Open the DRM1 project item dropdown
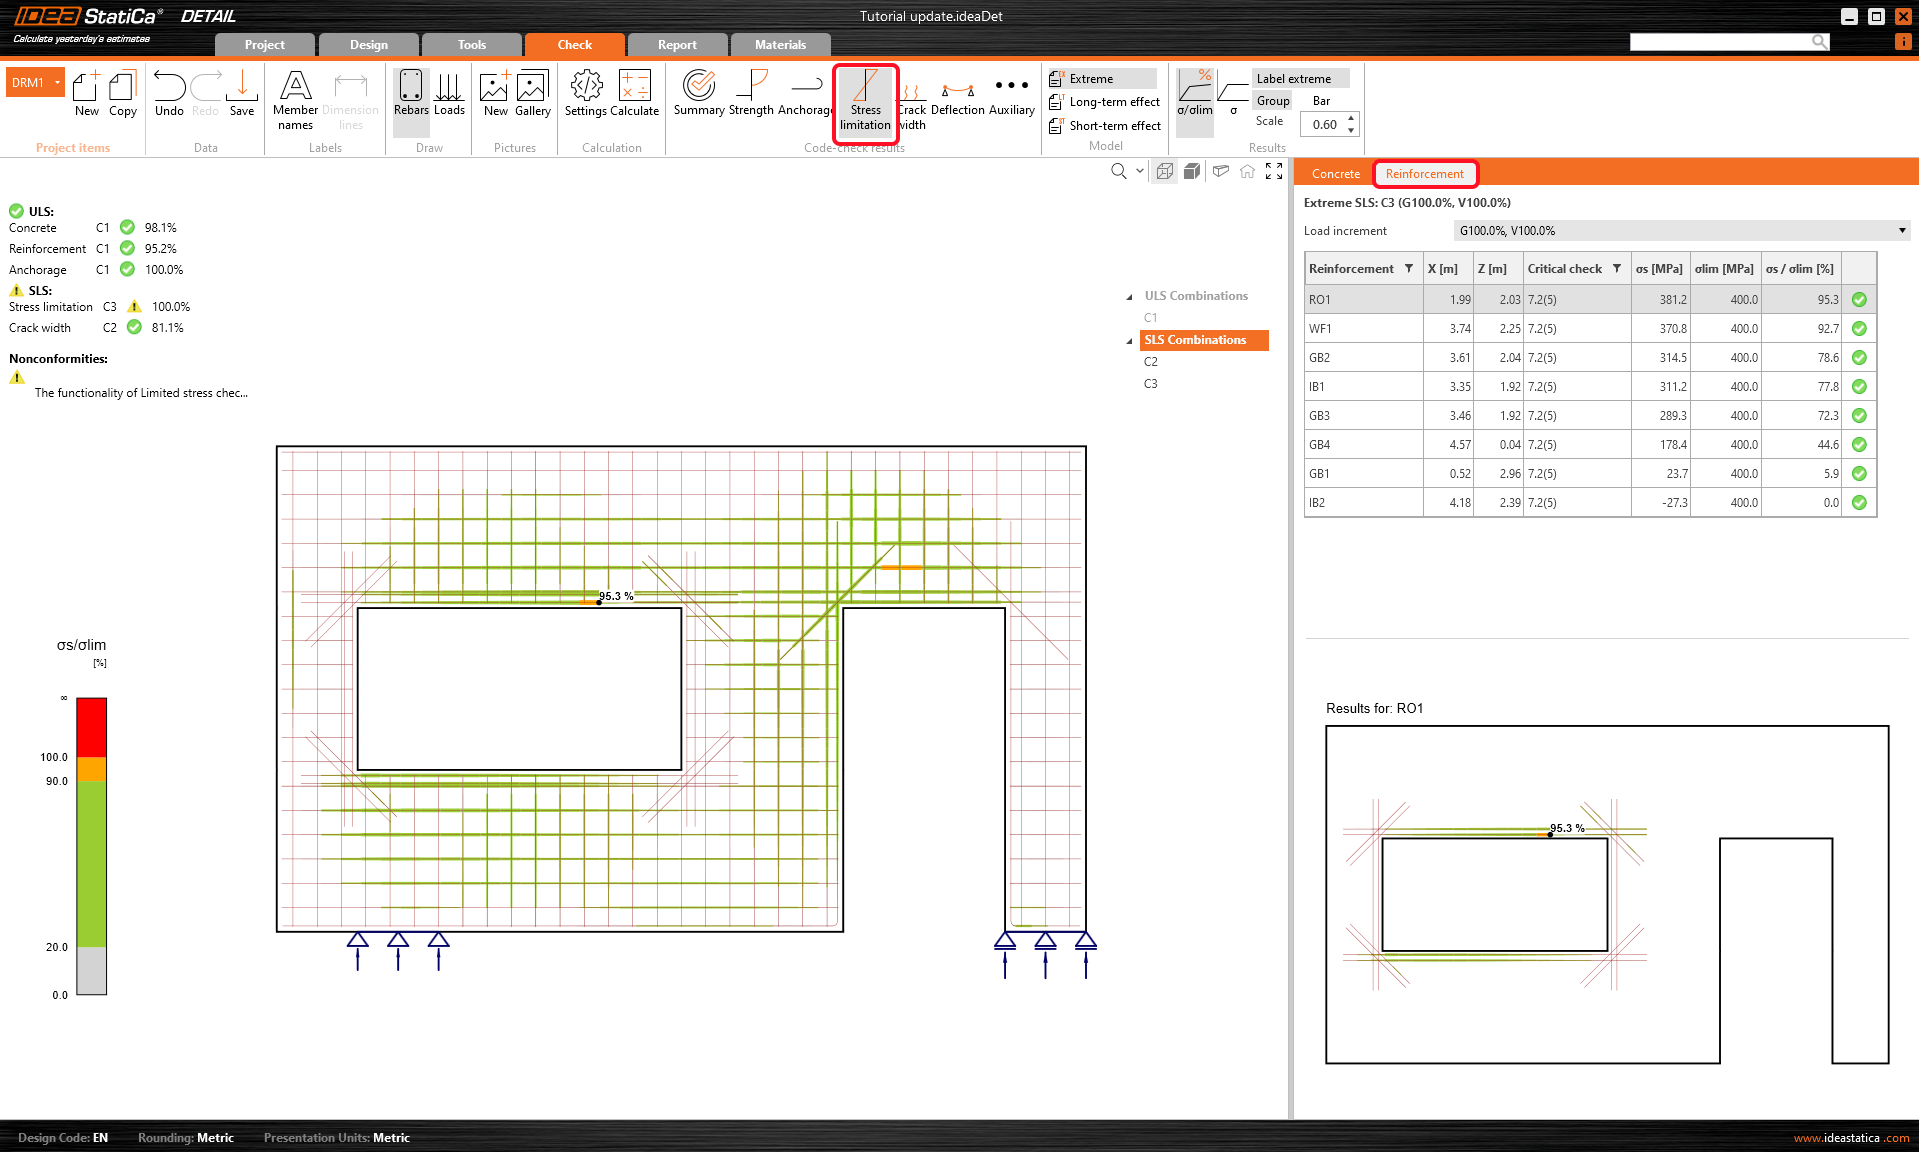The height and width of the screenshot is (1152, 1919). coord(58,83)
